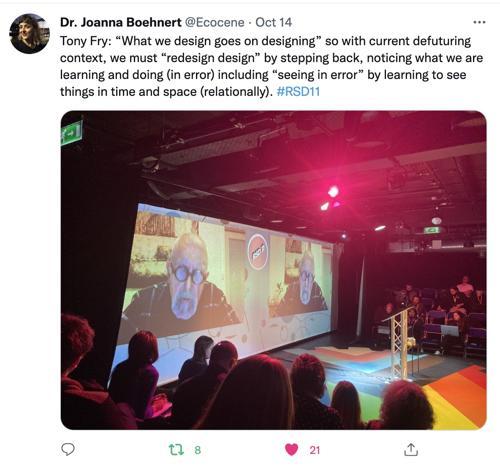This screenshot has width=500, height=467.
Task: Open the #RSD11 hashtag
Action: (298, 91)
